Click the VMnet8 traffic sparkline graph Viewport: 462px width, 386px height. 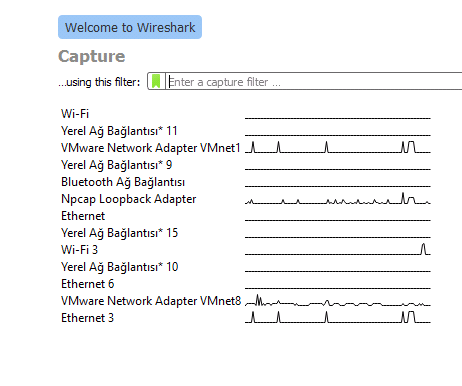[x=338, y=300]
